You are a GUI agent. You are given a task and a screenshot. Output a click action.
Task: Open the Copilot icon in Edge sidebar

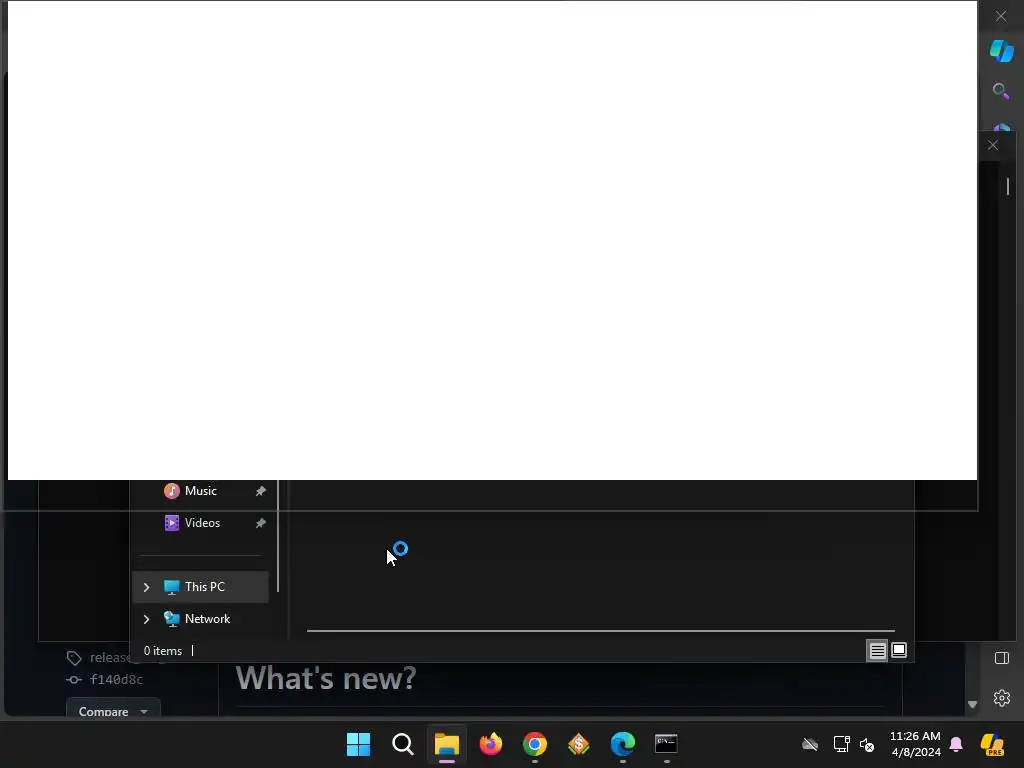pos(1001,51)
